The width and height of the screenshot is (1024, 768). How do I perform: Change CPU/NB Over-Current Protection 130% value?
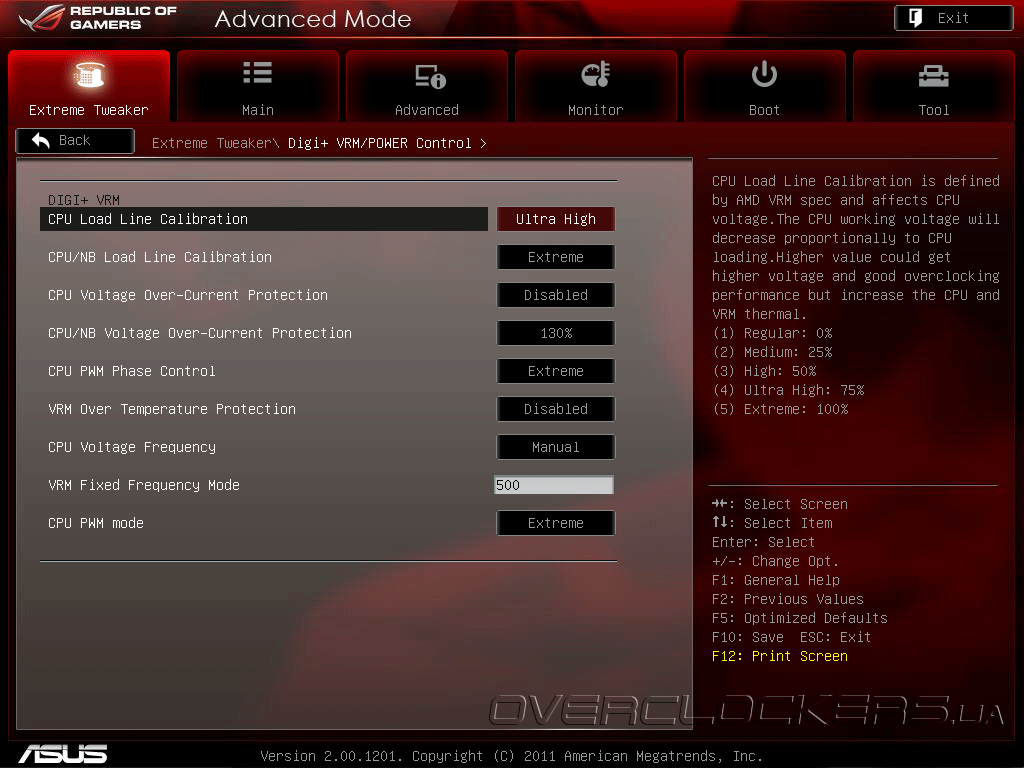pyautogui.click(x=556, y=333)
